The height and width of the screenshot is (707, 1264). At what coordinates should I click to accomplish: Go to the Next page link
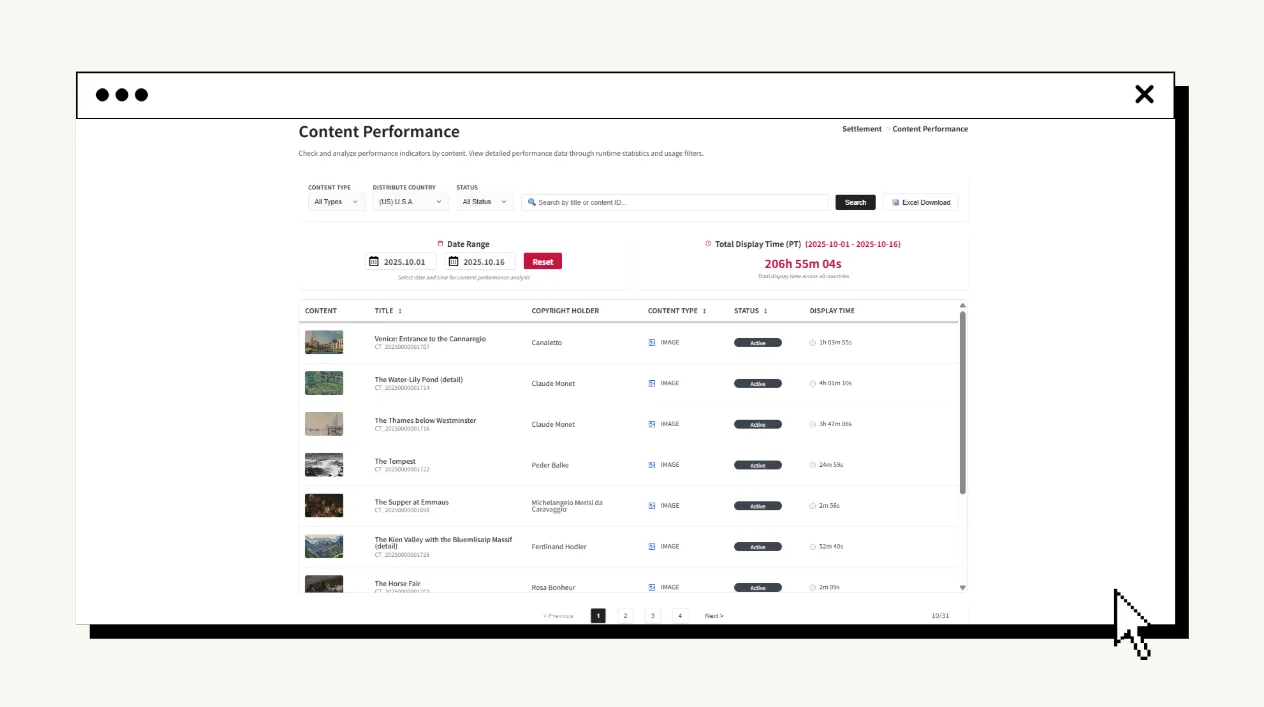[x=714, y=616]
